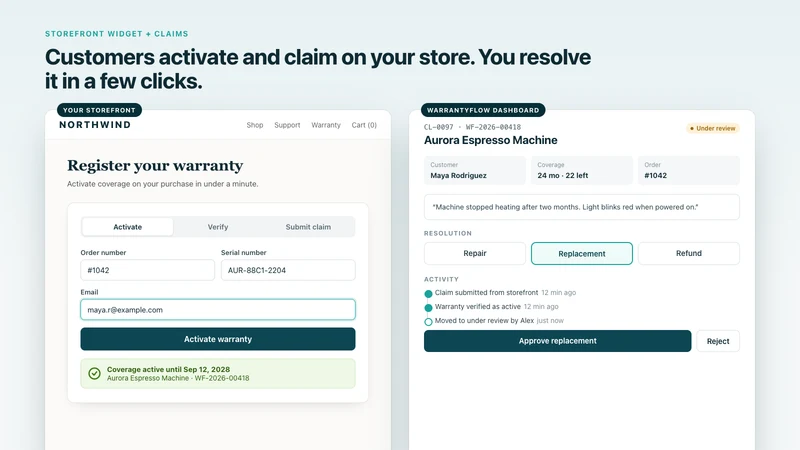This screenshot has width=800, height=450.
Task: Click the NORTHWIND store logo
Action: click(95, 124)
